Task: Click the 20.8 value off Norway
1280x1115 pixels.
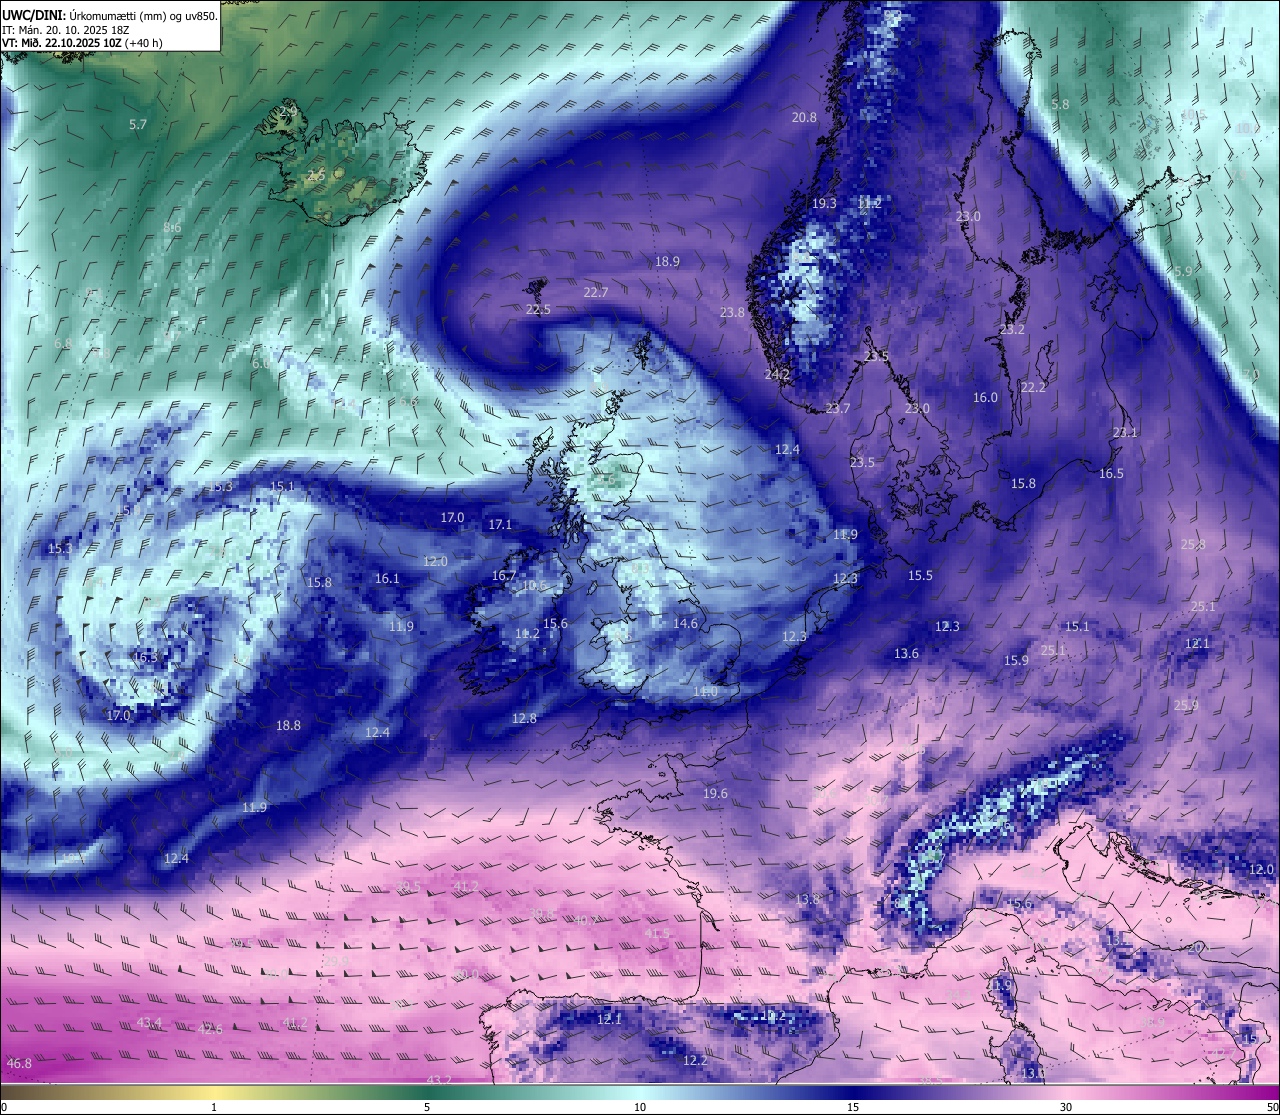Action: point(804,117)
